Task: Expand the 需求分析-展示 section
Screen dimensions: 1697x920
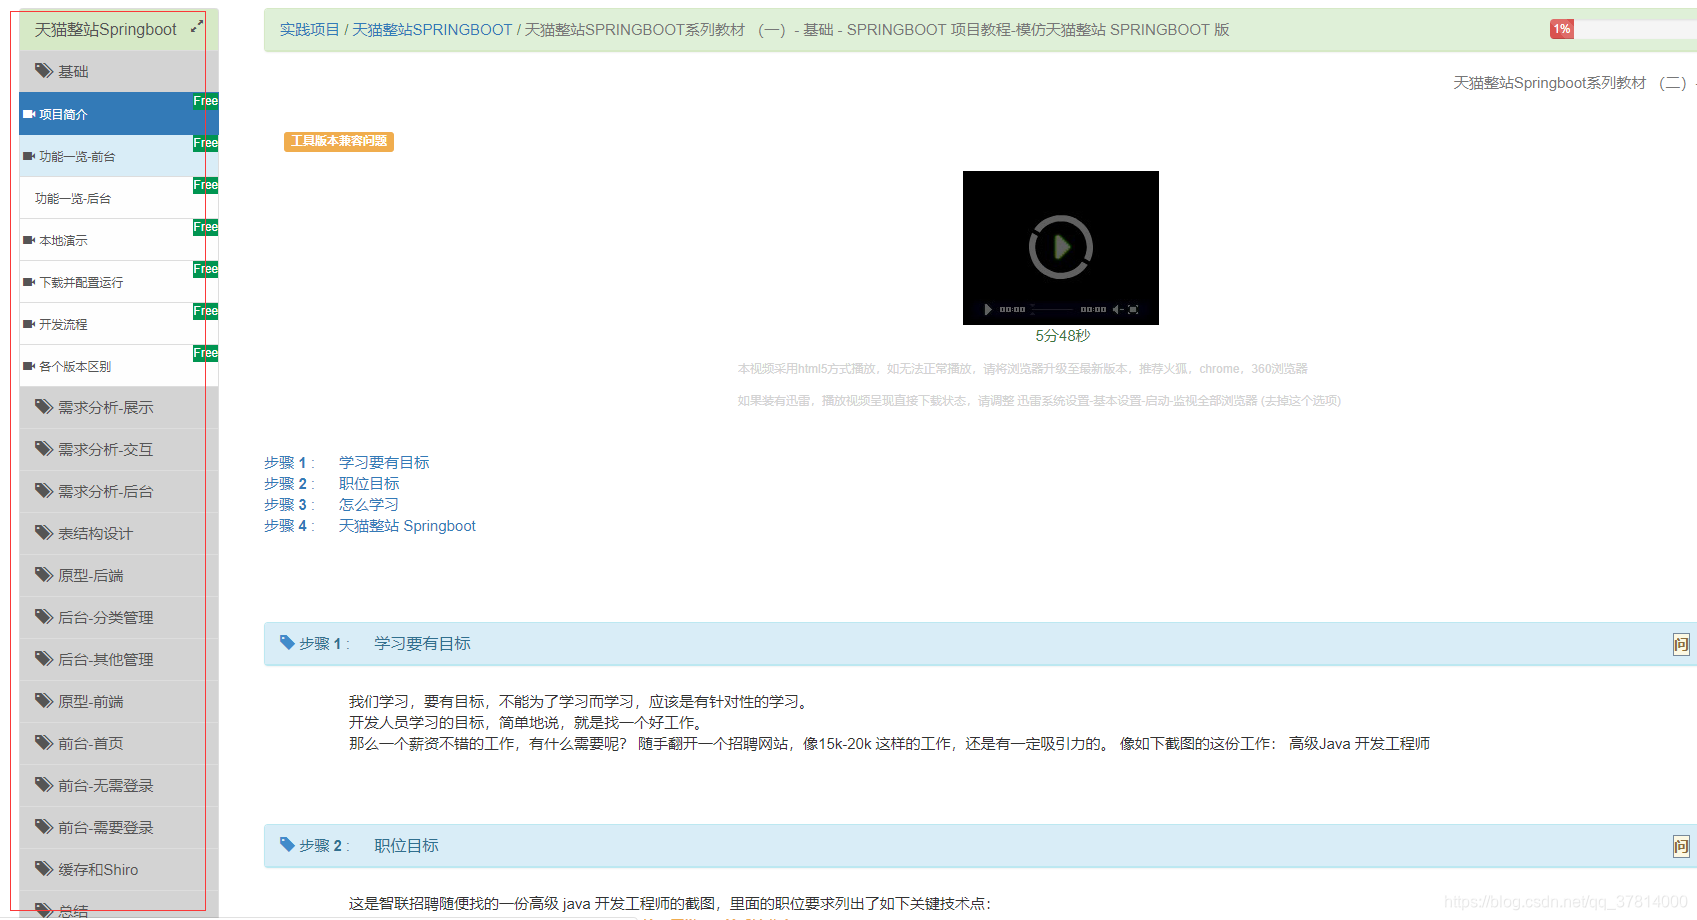Action: (x=119, y=407)
